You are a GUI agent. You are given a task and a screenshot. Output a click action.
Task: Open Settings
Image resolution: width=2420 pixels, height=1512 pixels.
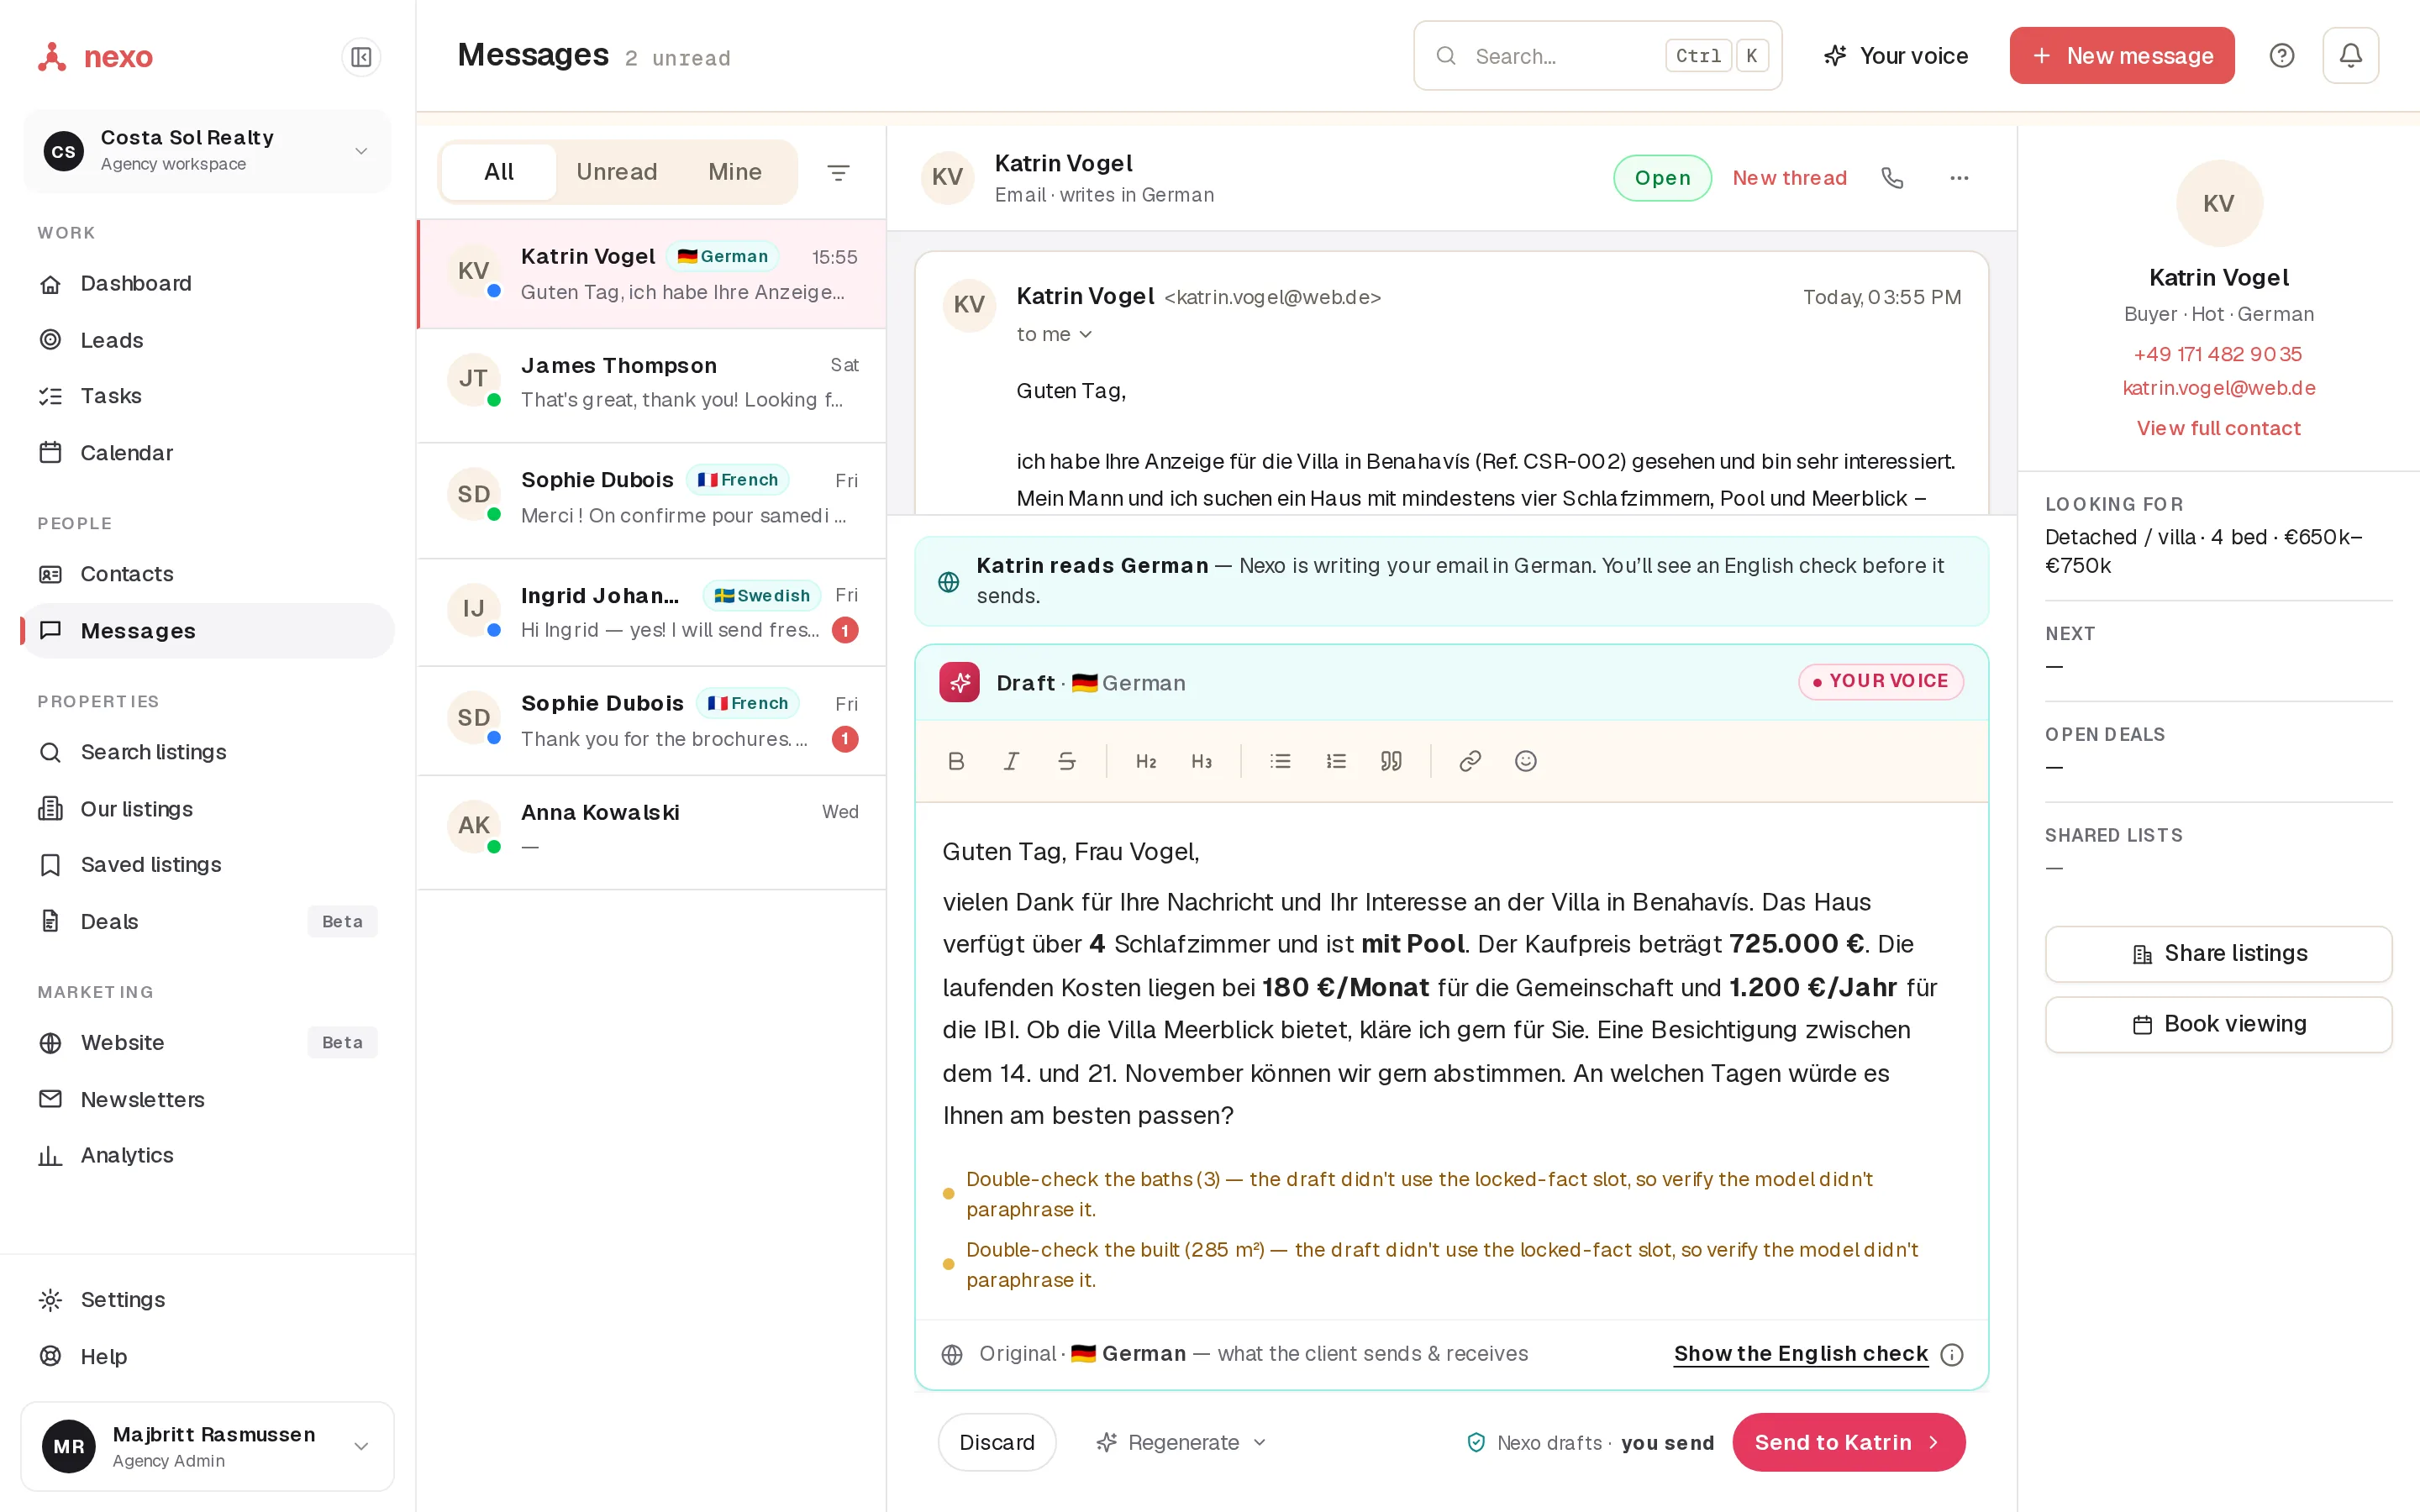207,1300
